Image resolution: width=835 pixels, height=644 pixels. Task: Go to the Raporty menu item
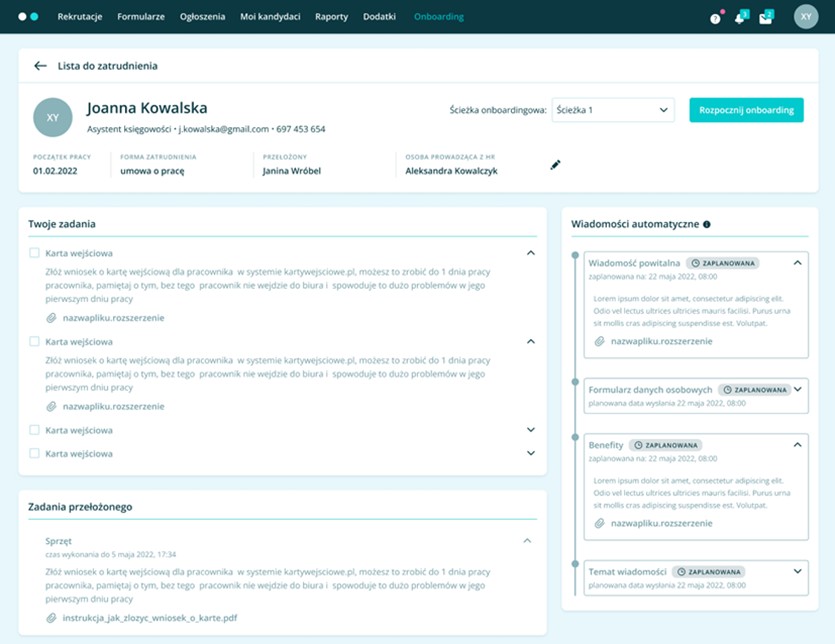tap(331, 17)
